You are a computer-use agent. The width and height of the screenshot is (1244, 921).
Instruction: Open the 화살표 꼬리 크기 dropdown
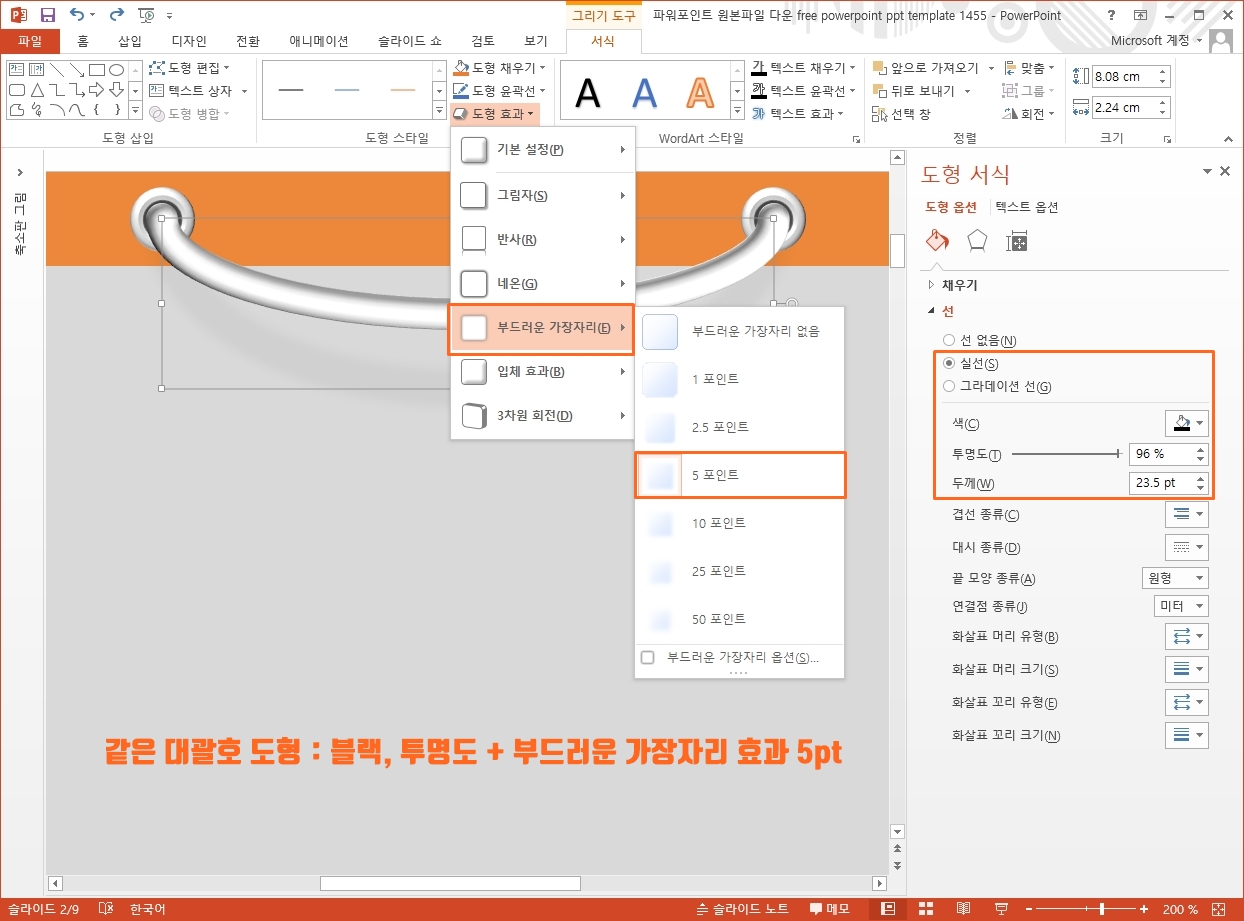[1187, 735]
